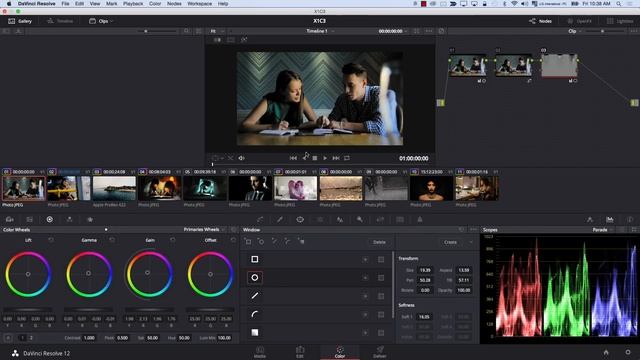Select color wheels page 2

(x=31, y=338)
